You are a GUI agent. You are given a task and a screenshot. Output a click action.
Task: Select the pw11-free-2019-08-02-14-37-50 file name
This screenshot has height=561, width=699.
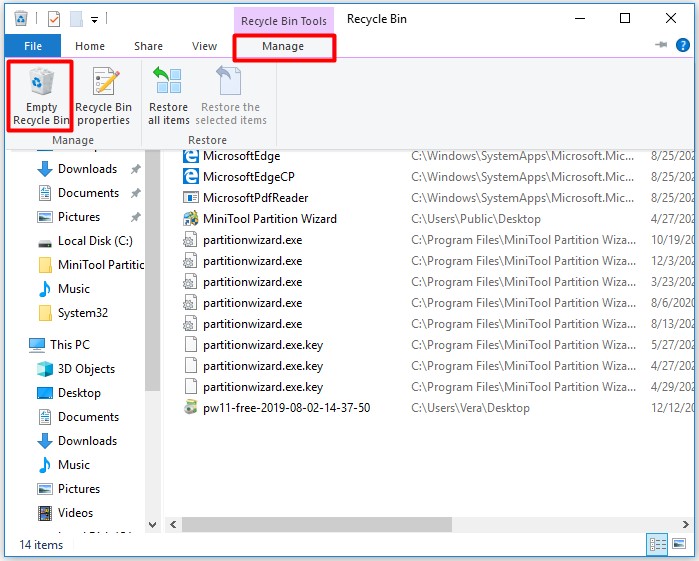(286, 408)
